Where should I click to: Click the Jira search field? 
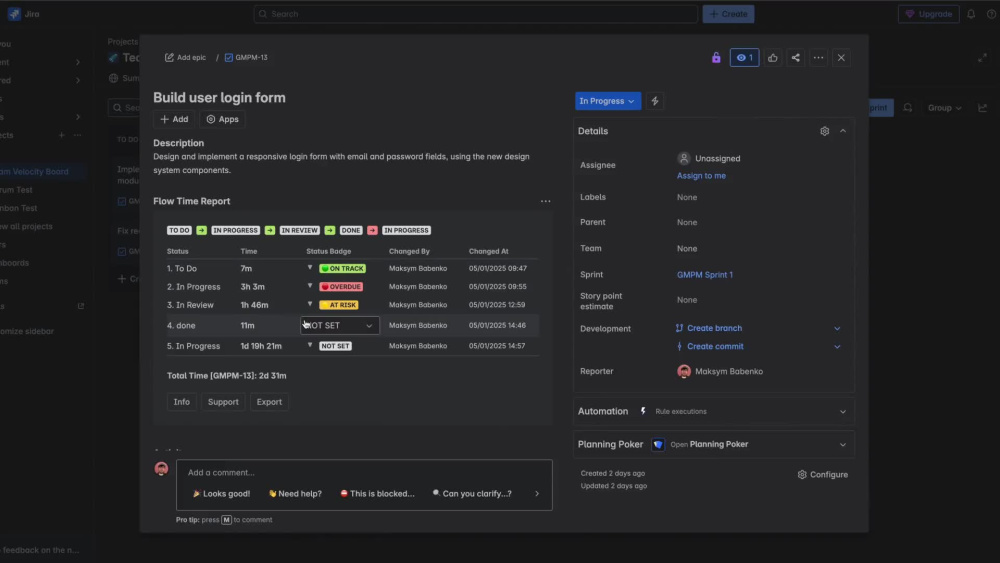(475, 14)
